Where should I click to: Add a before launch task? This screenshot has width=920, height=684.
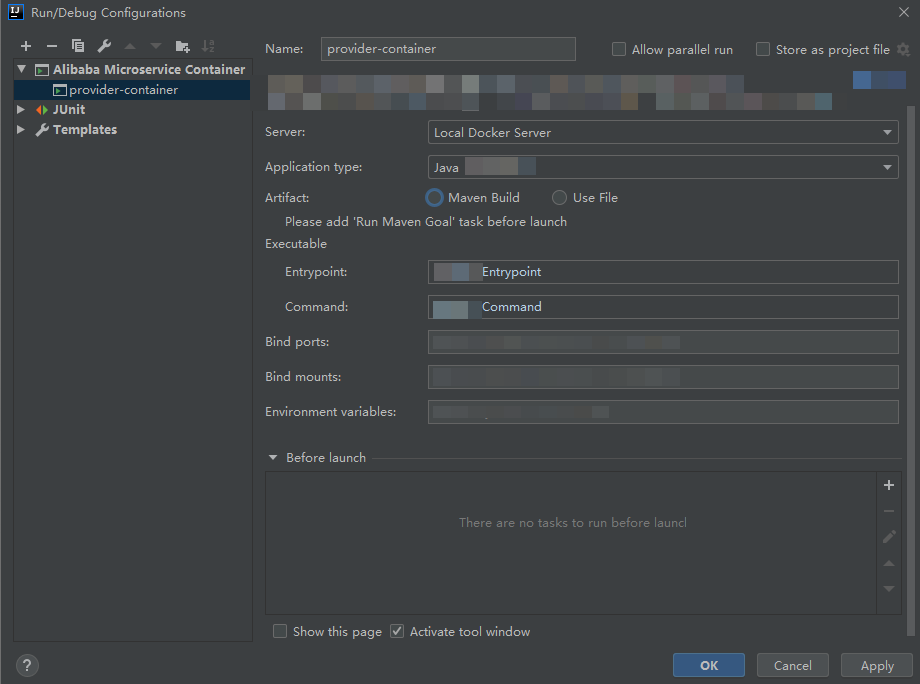coord(889,485)
